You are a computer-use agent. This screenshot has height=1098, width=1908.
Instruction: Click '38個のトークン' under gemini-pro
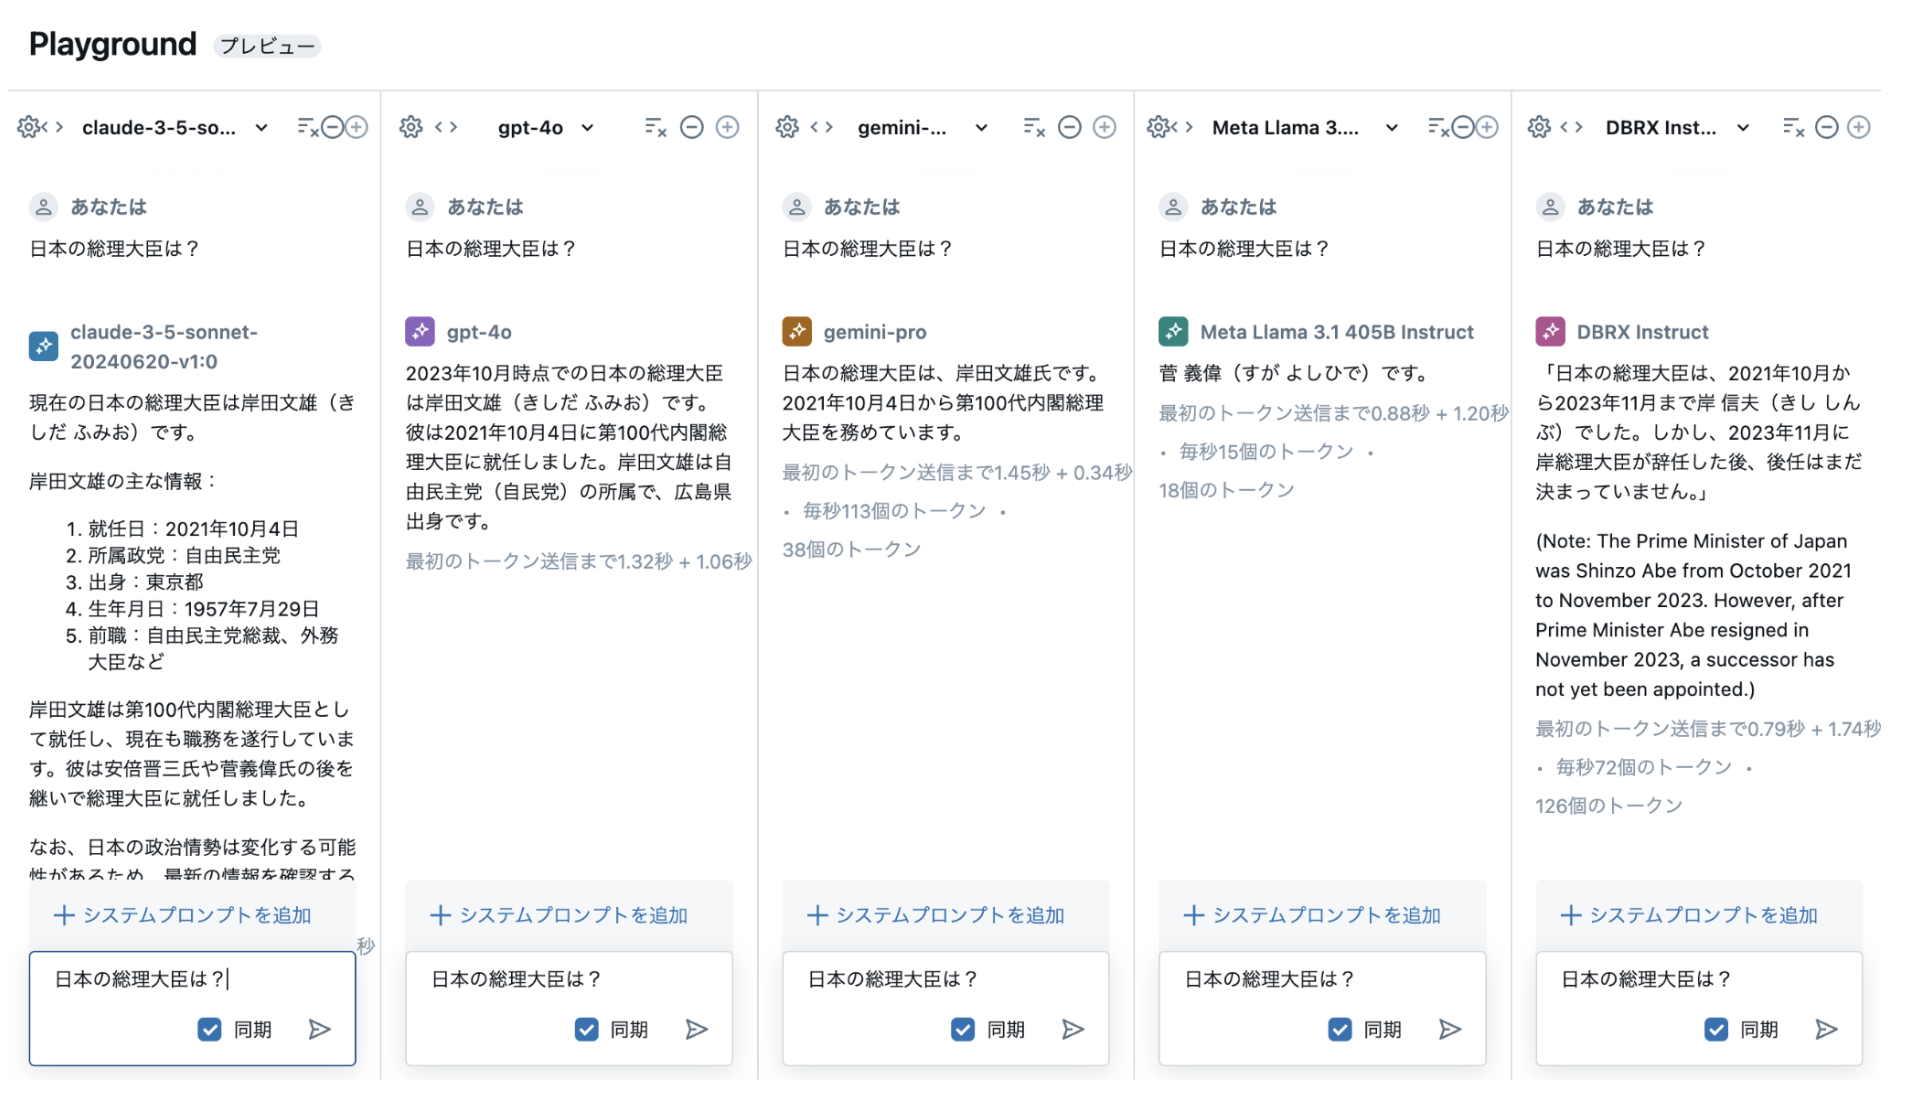pyautogui.click(x=851, y=549)
